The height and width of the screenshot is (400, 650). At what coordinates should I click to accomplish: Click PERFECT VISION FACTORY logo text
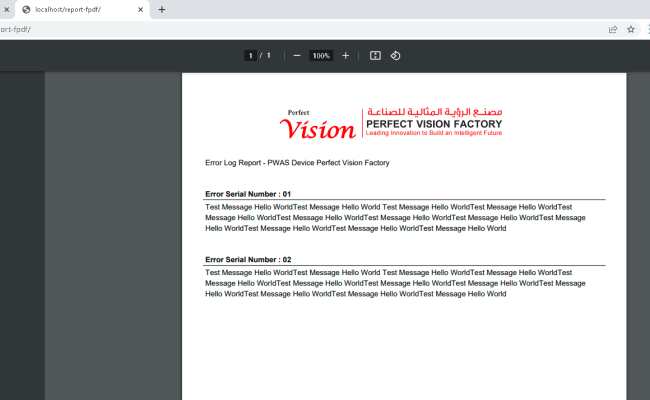click(434, 124)
